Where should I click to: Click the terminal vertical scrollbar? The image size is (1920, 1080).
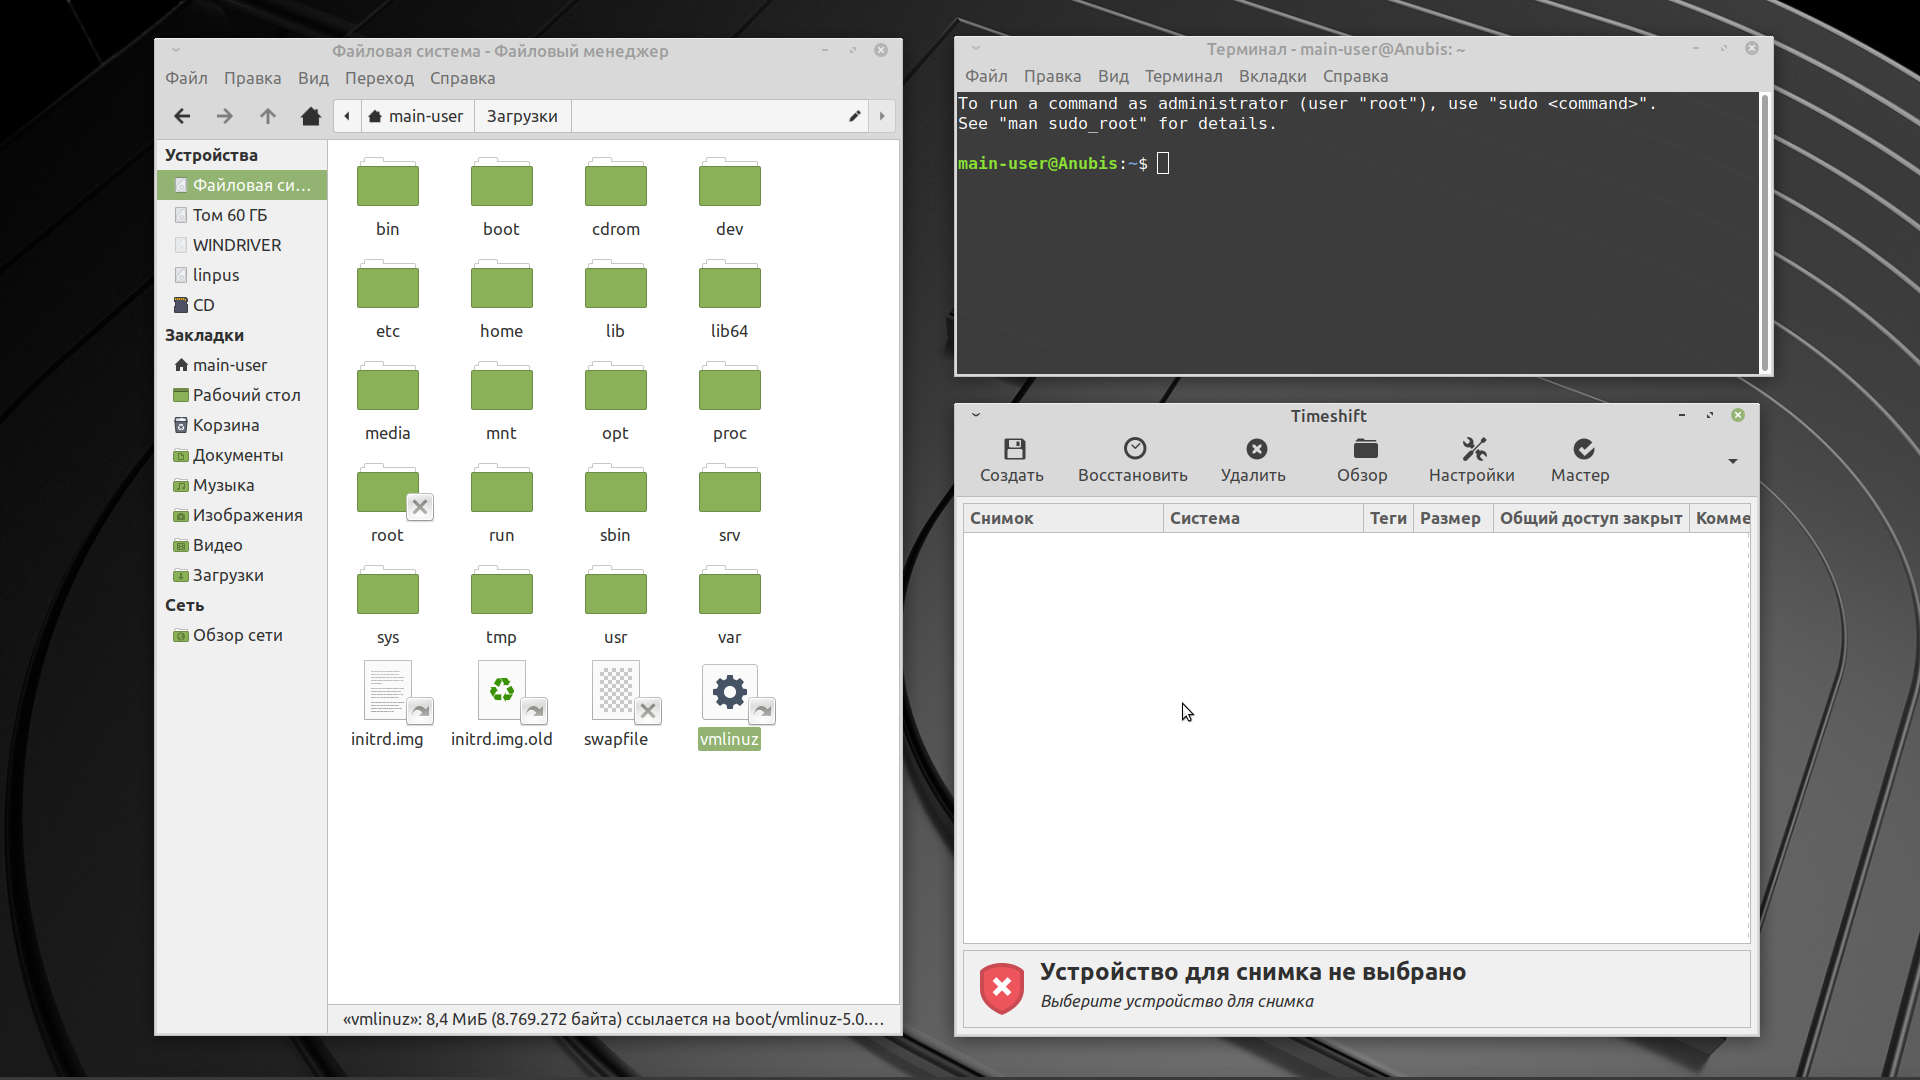click(x=1764, y=233)
